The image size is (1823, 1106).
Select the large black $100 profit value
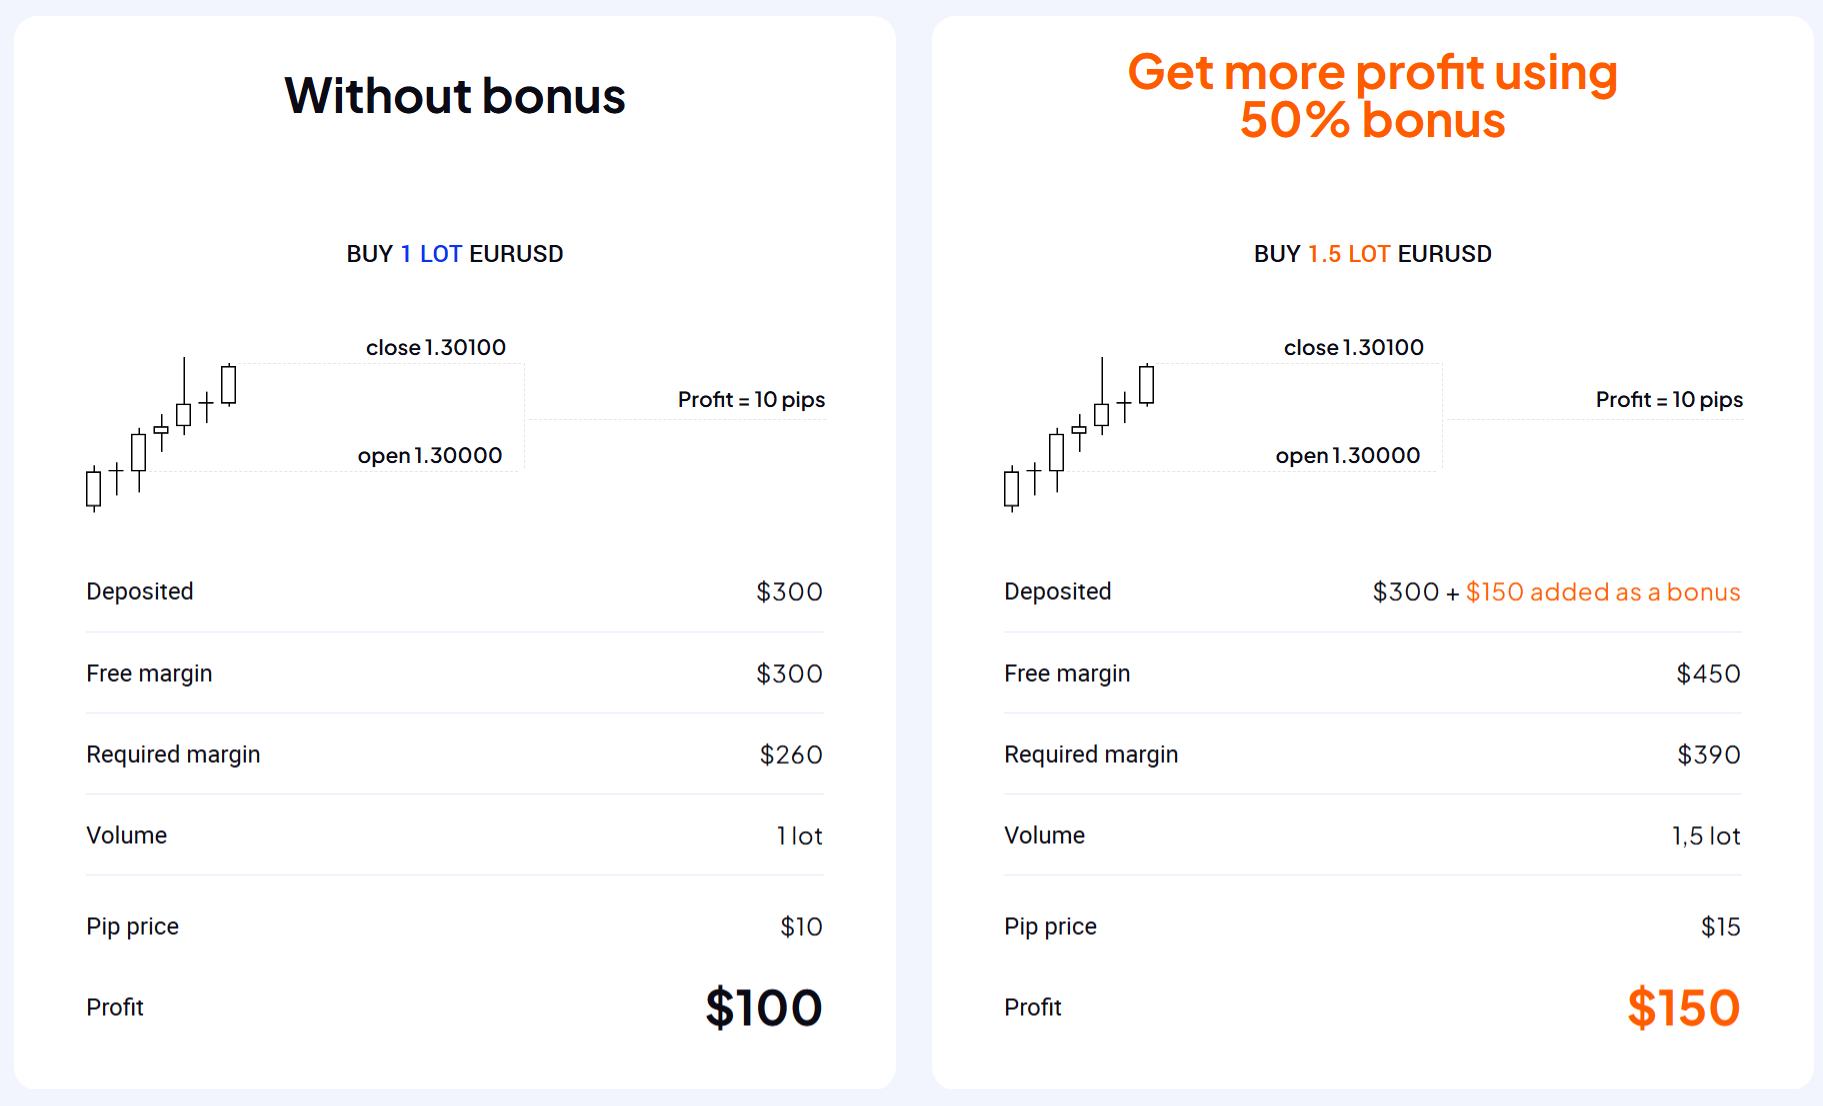click(x=764, y=1007)
